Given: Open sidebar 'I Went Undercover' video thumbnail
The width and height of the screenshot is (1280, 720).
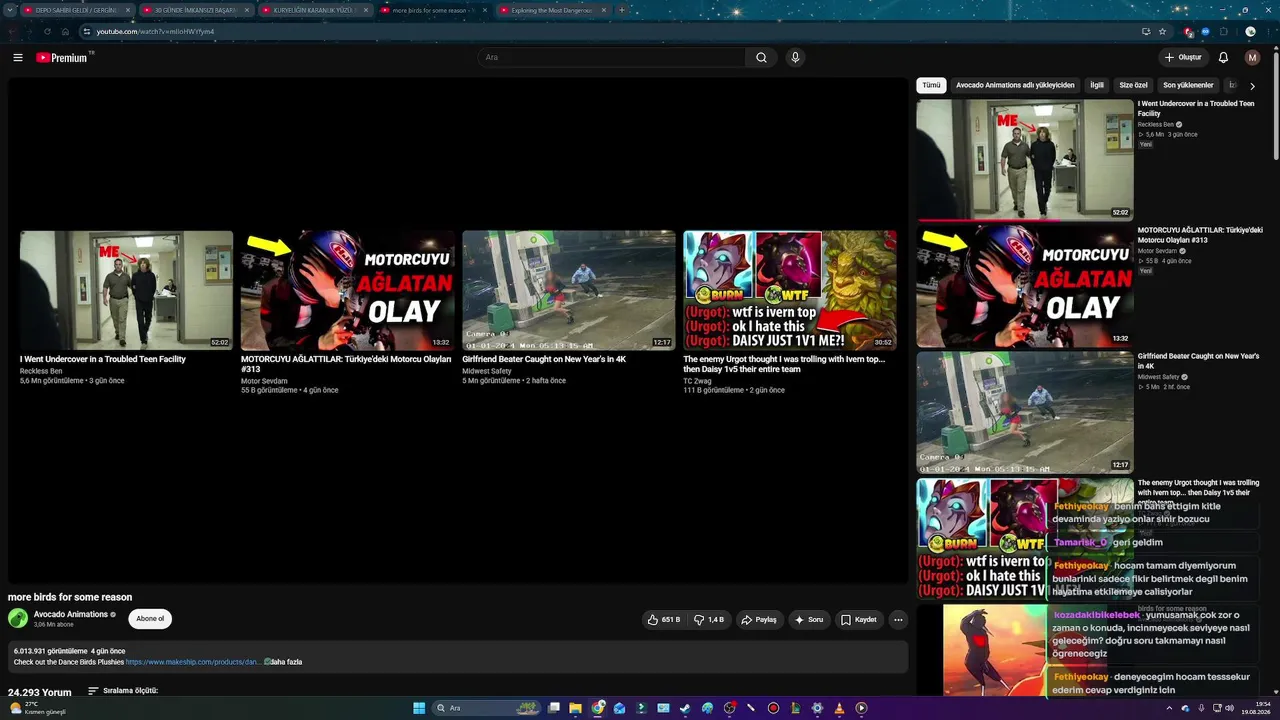Looking at the screenshot, I should [1025, 159].
